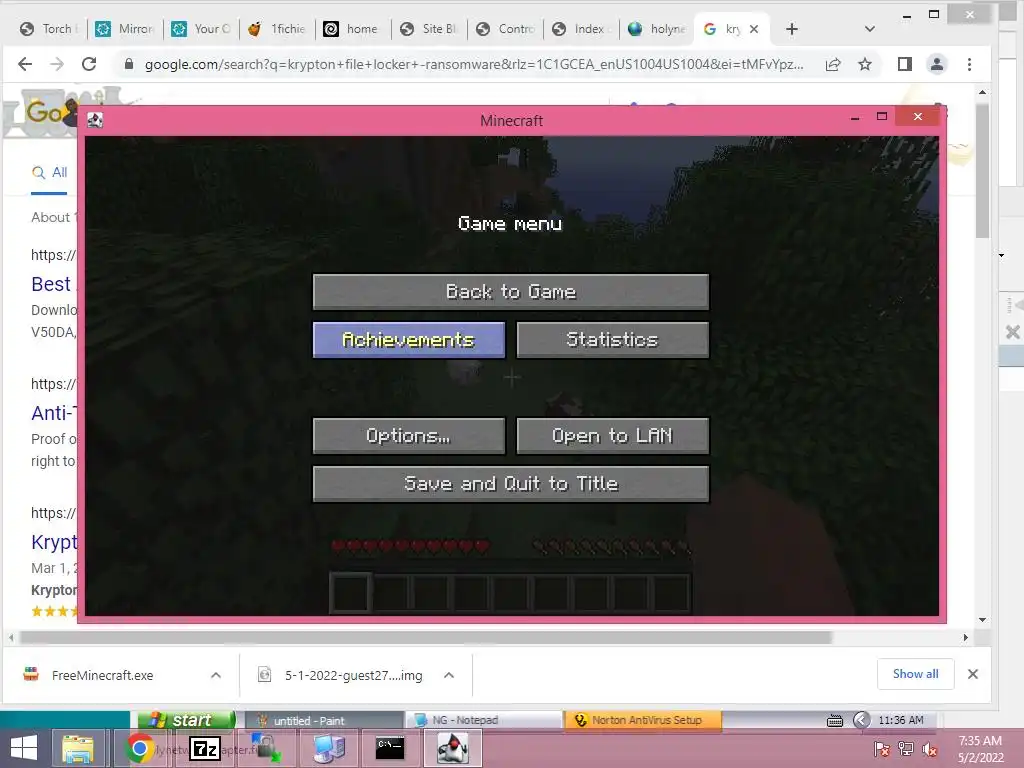Open 7-Zip from the taskbar
Image resolution: width=1024 pixels, height=768 pixels.
(204, 748)
